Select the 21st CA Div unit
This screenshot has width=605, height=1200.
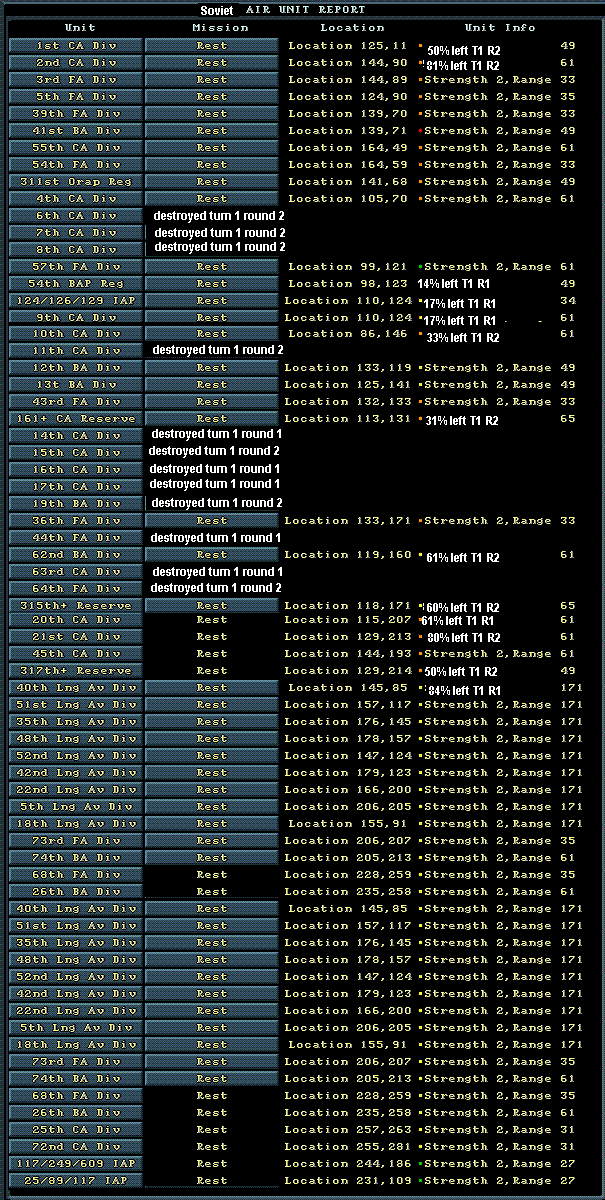pos(76,637)
